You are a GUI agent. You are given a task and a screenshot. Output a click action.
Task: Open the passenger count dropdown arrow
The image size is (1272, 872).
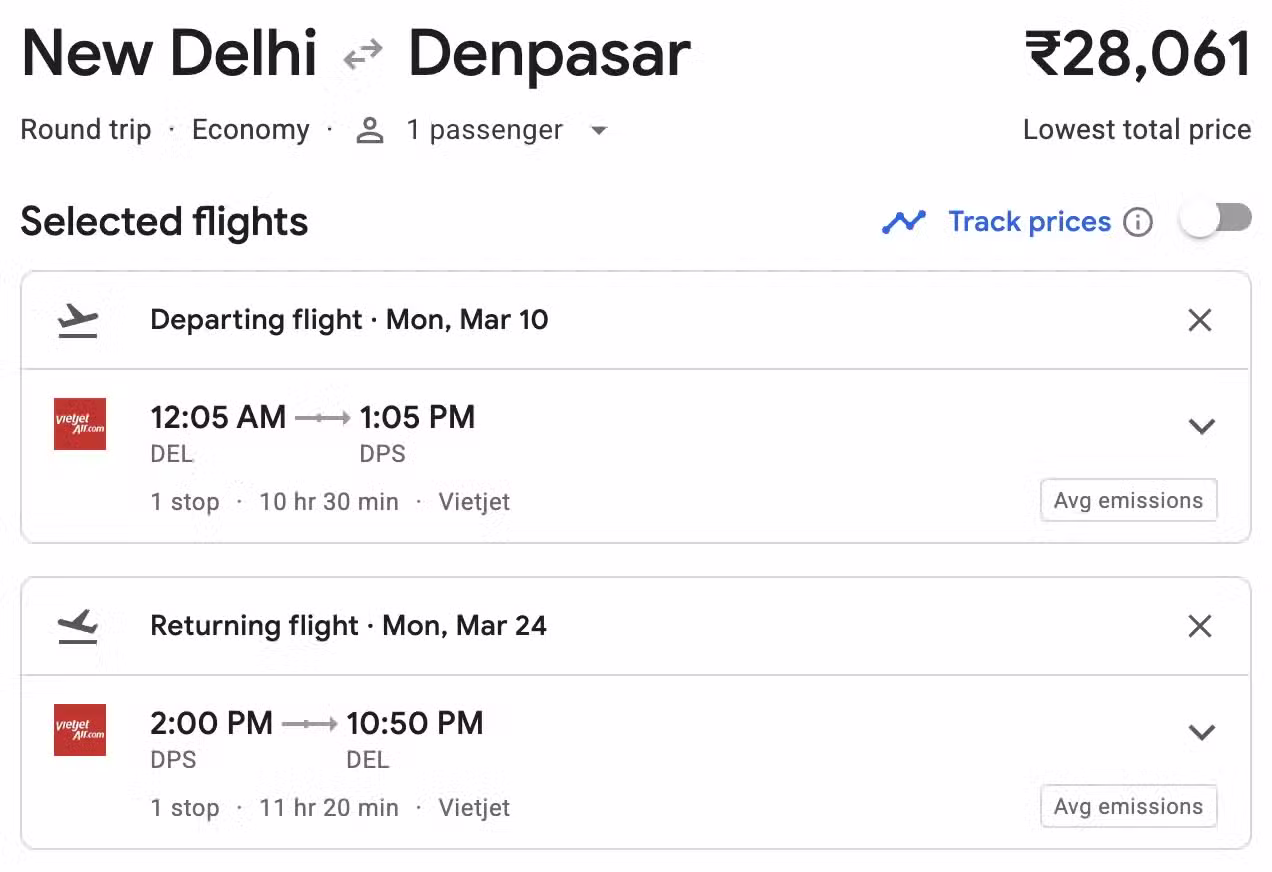[x=599, y=131]
